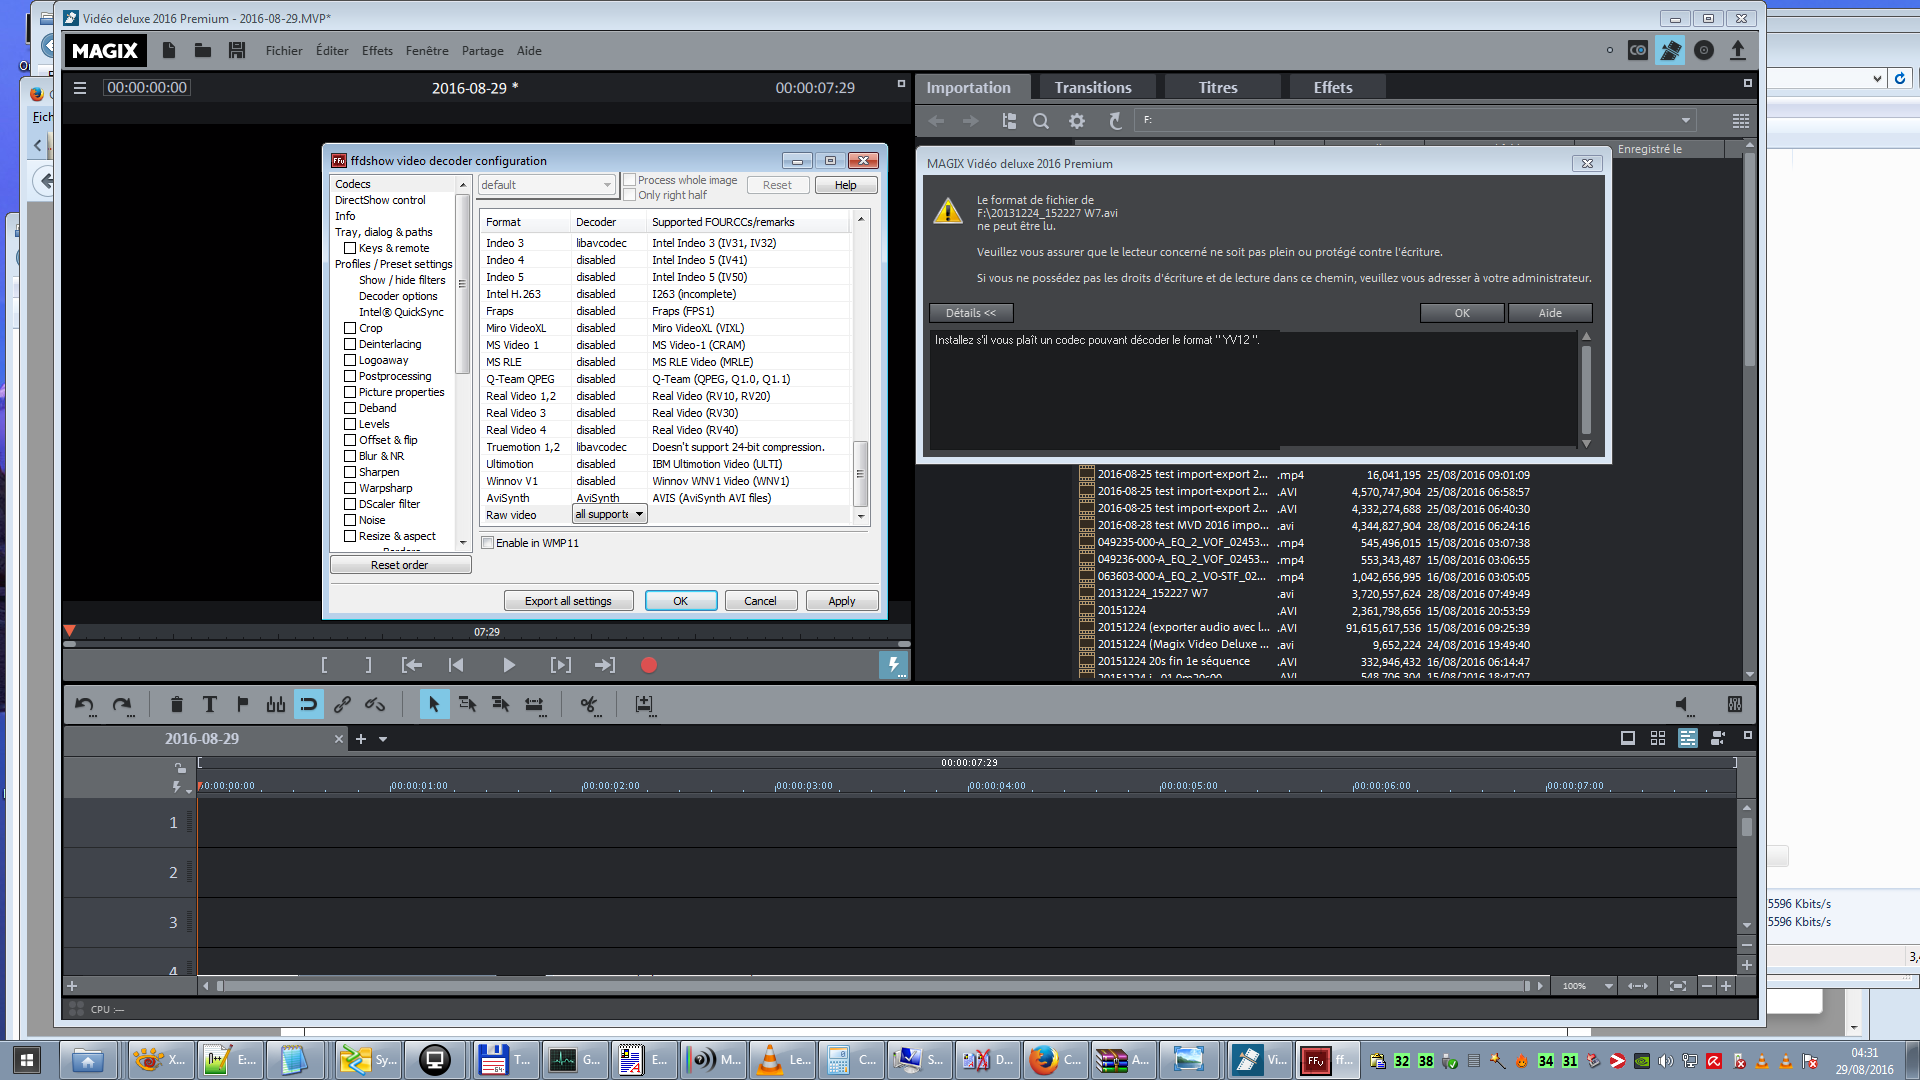Open the Effets menu

click(x=377, y=51)
